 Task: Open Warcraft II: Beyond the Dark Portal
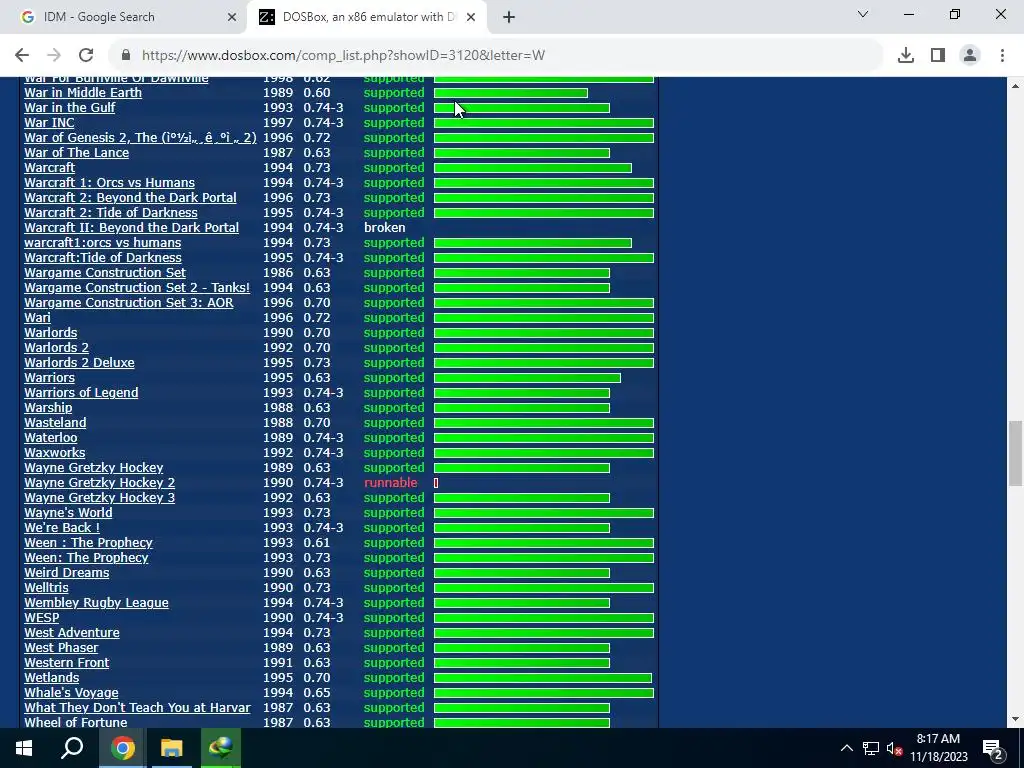(131, 228)
